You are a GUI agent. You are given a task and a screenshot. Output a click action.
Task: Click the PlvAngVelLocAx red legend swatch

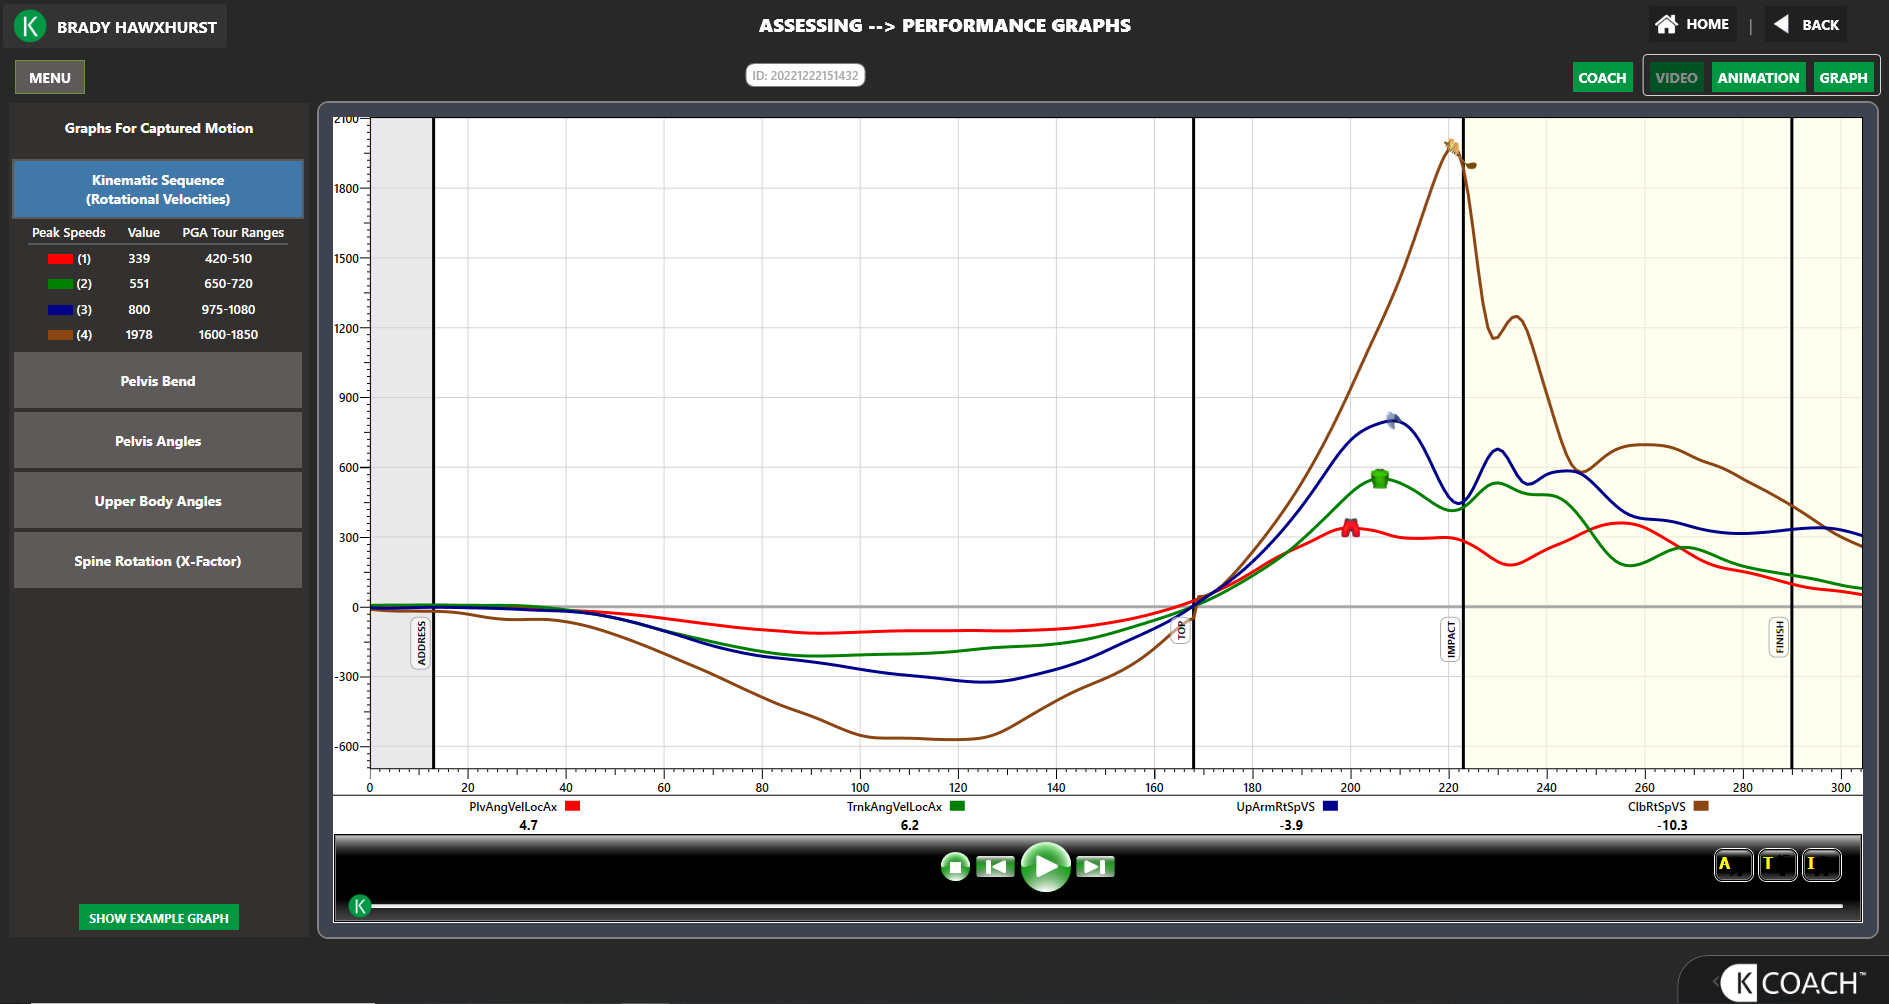tap(572, 806)
